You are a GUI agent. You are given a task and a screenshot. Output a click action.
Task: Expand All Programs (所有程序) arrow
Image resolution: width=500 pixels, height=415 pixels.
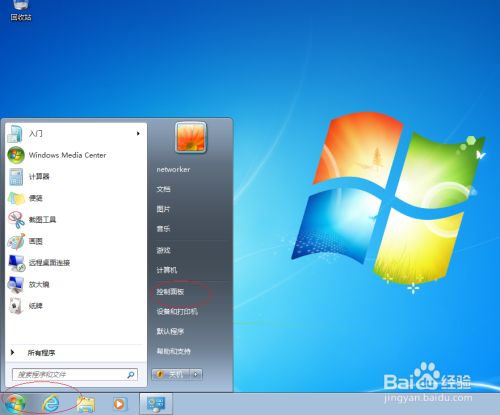12,352
